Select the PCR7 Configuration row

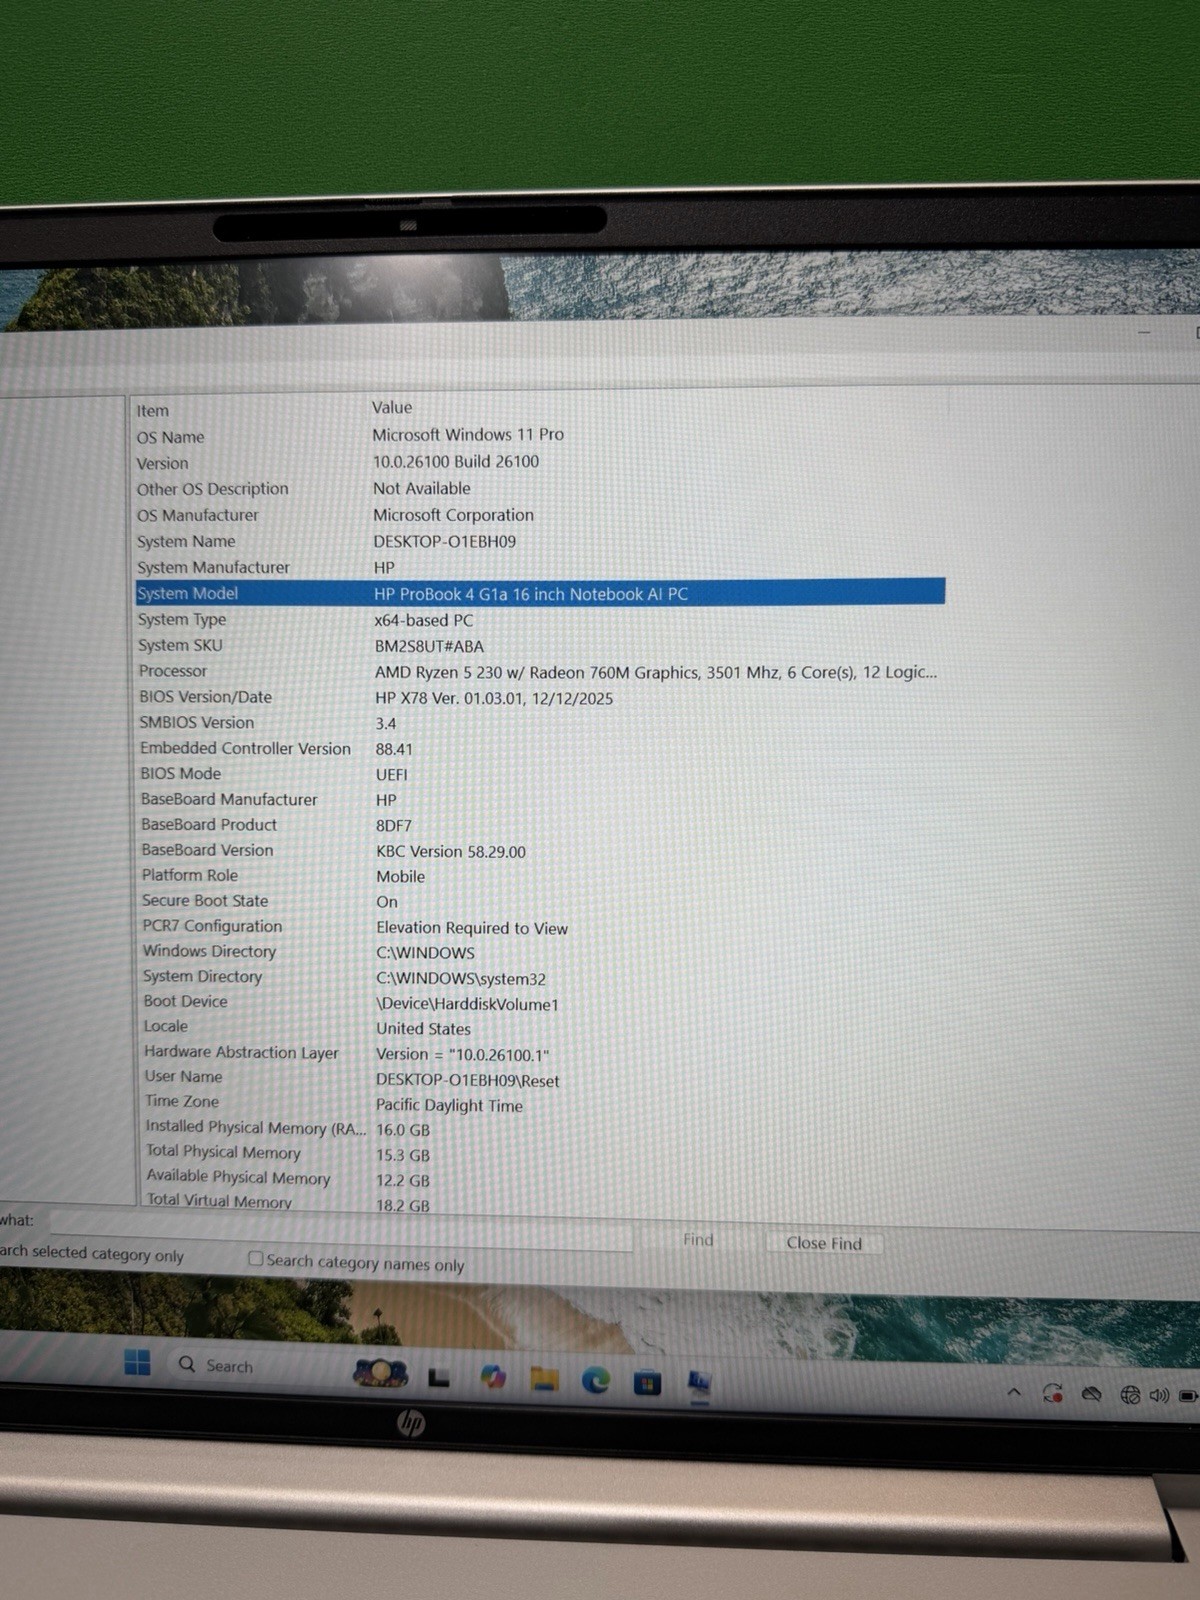pos(540,927)
